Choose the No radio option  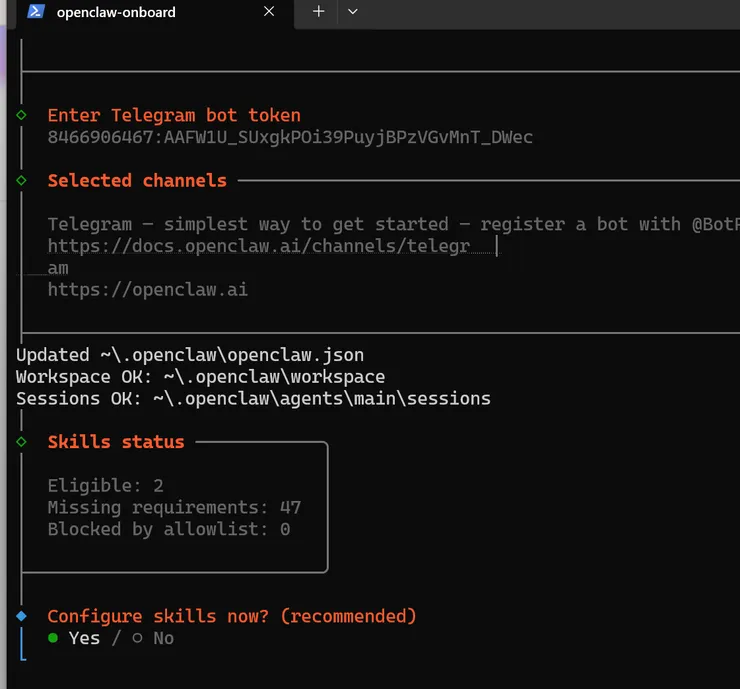[x=137, y=638]
